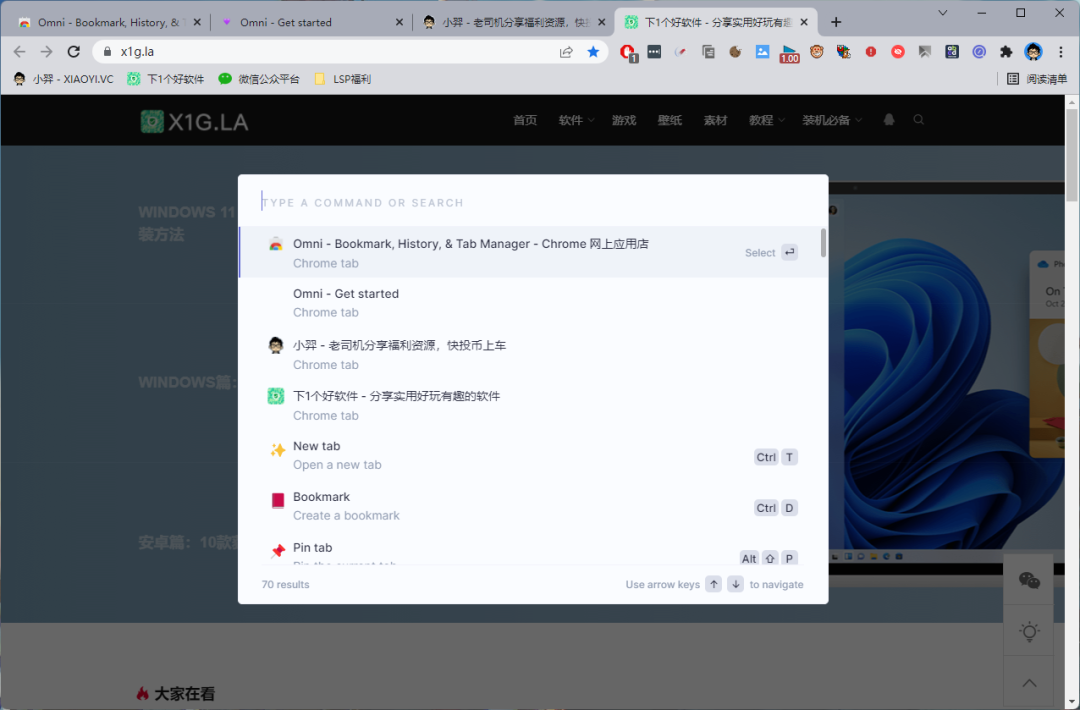Toggle the bookmark star in address bar

(593, 52)
